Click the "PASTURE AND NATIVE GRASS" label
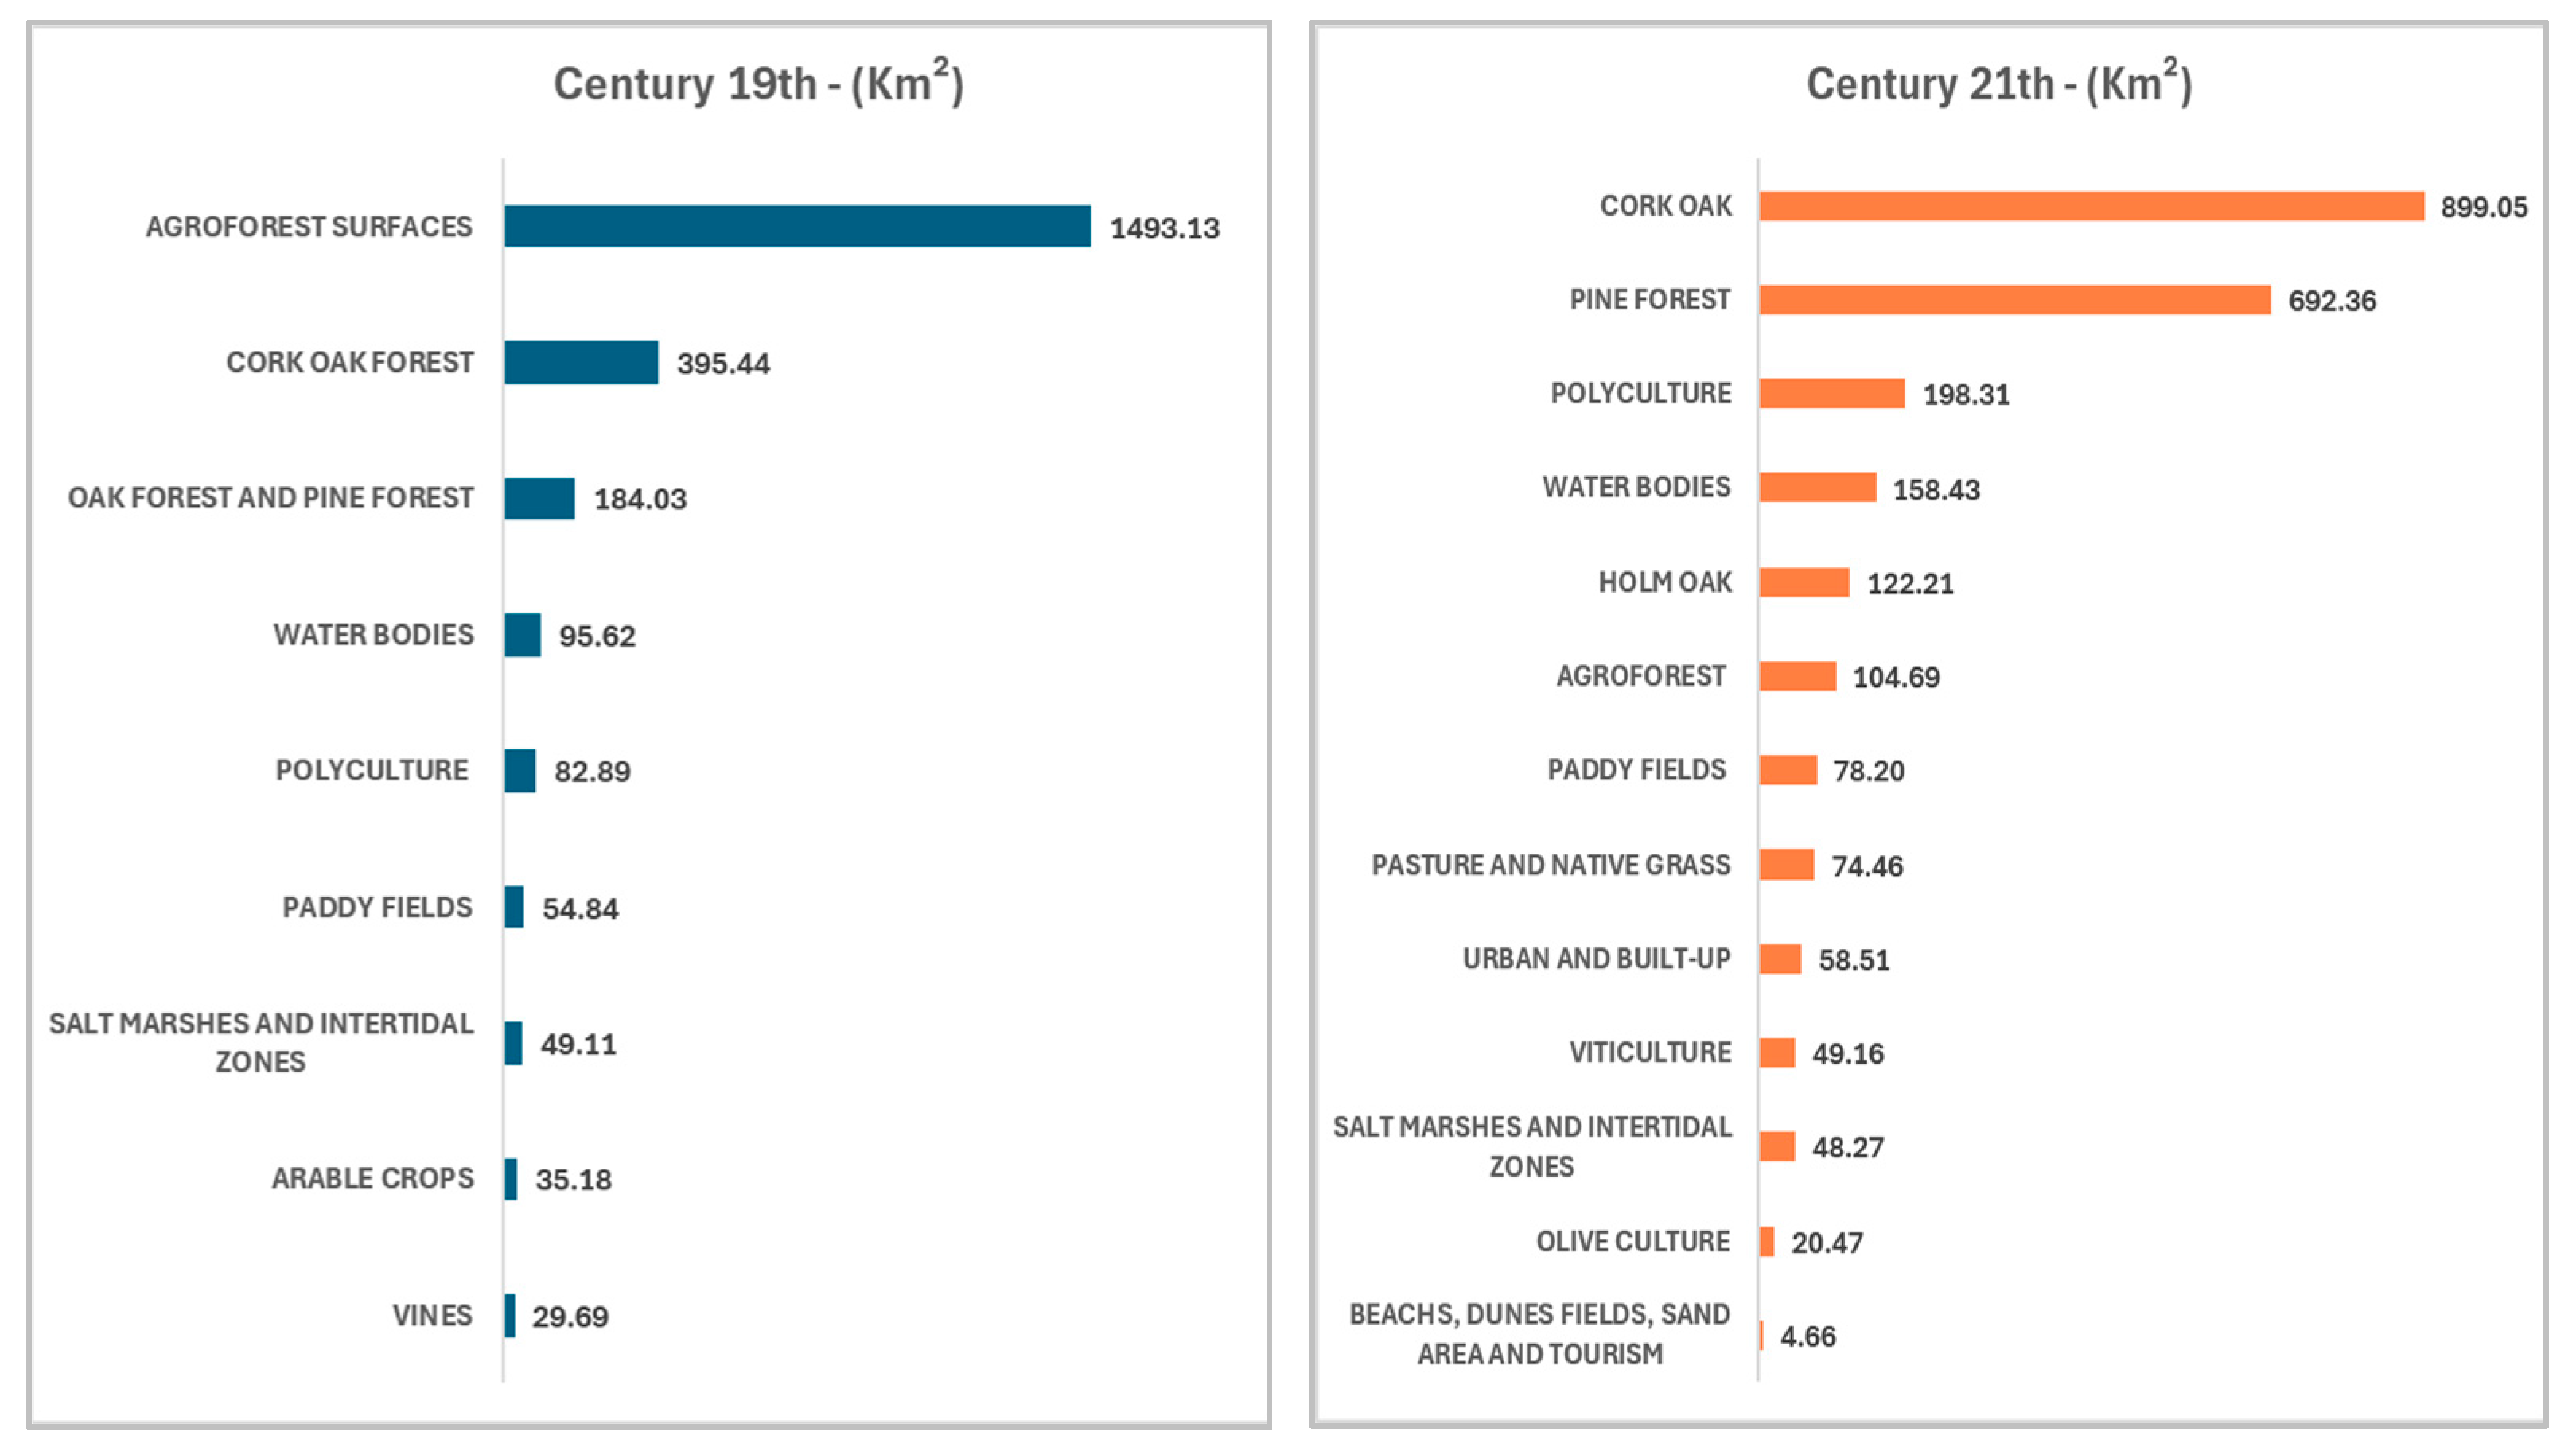Image resolution: width=2576 pixels, height=1455 pixels. (1550, 865)
